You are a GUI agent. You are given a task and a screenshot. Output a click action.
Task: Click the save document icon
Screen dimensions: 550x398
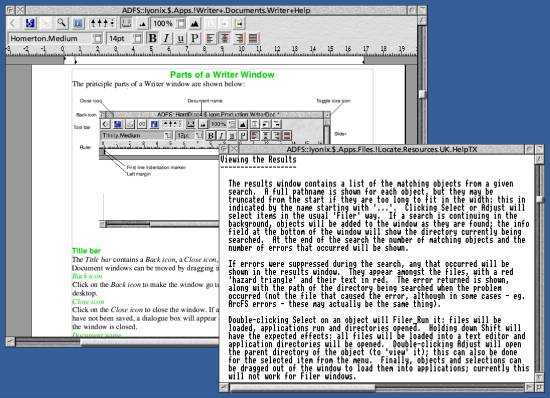pyautogui.click(x=30, y=23)
